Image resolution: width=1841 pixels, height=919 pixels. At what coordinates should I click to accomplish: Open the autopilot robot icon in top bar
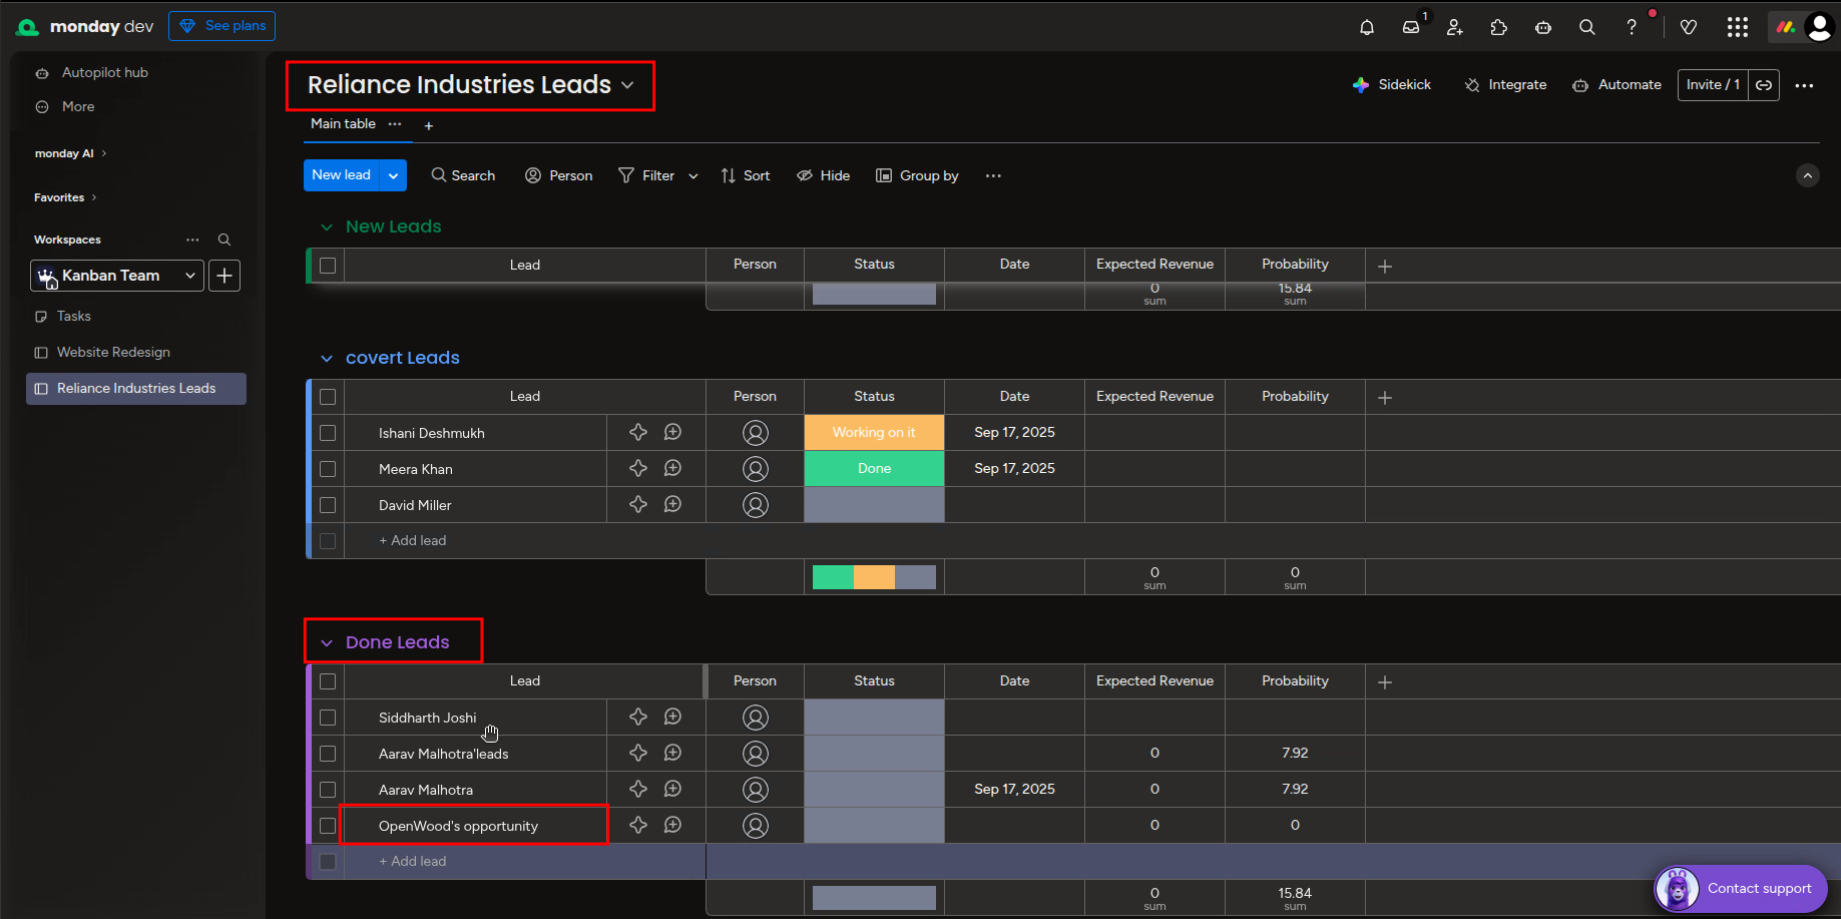[x=1543, y=27]
